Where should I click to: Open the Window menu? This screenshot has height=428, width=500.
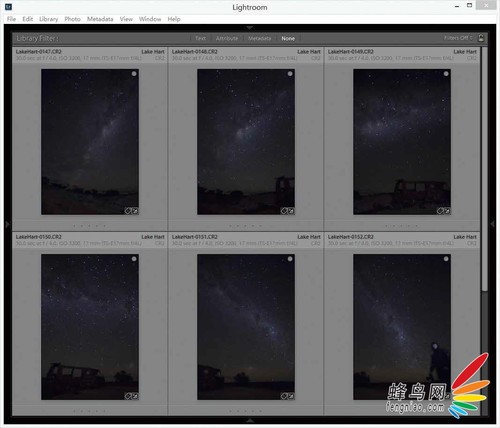coord(150,19)
